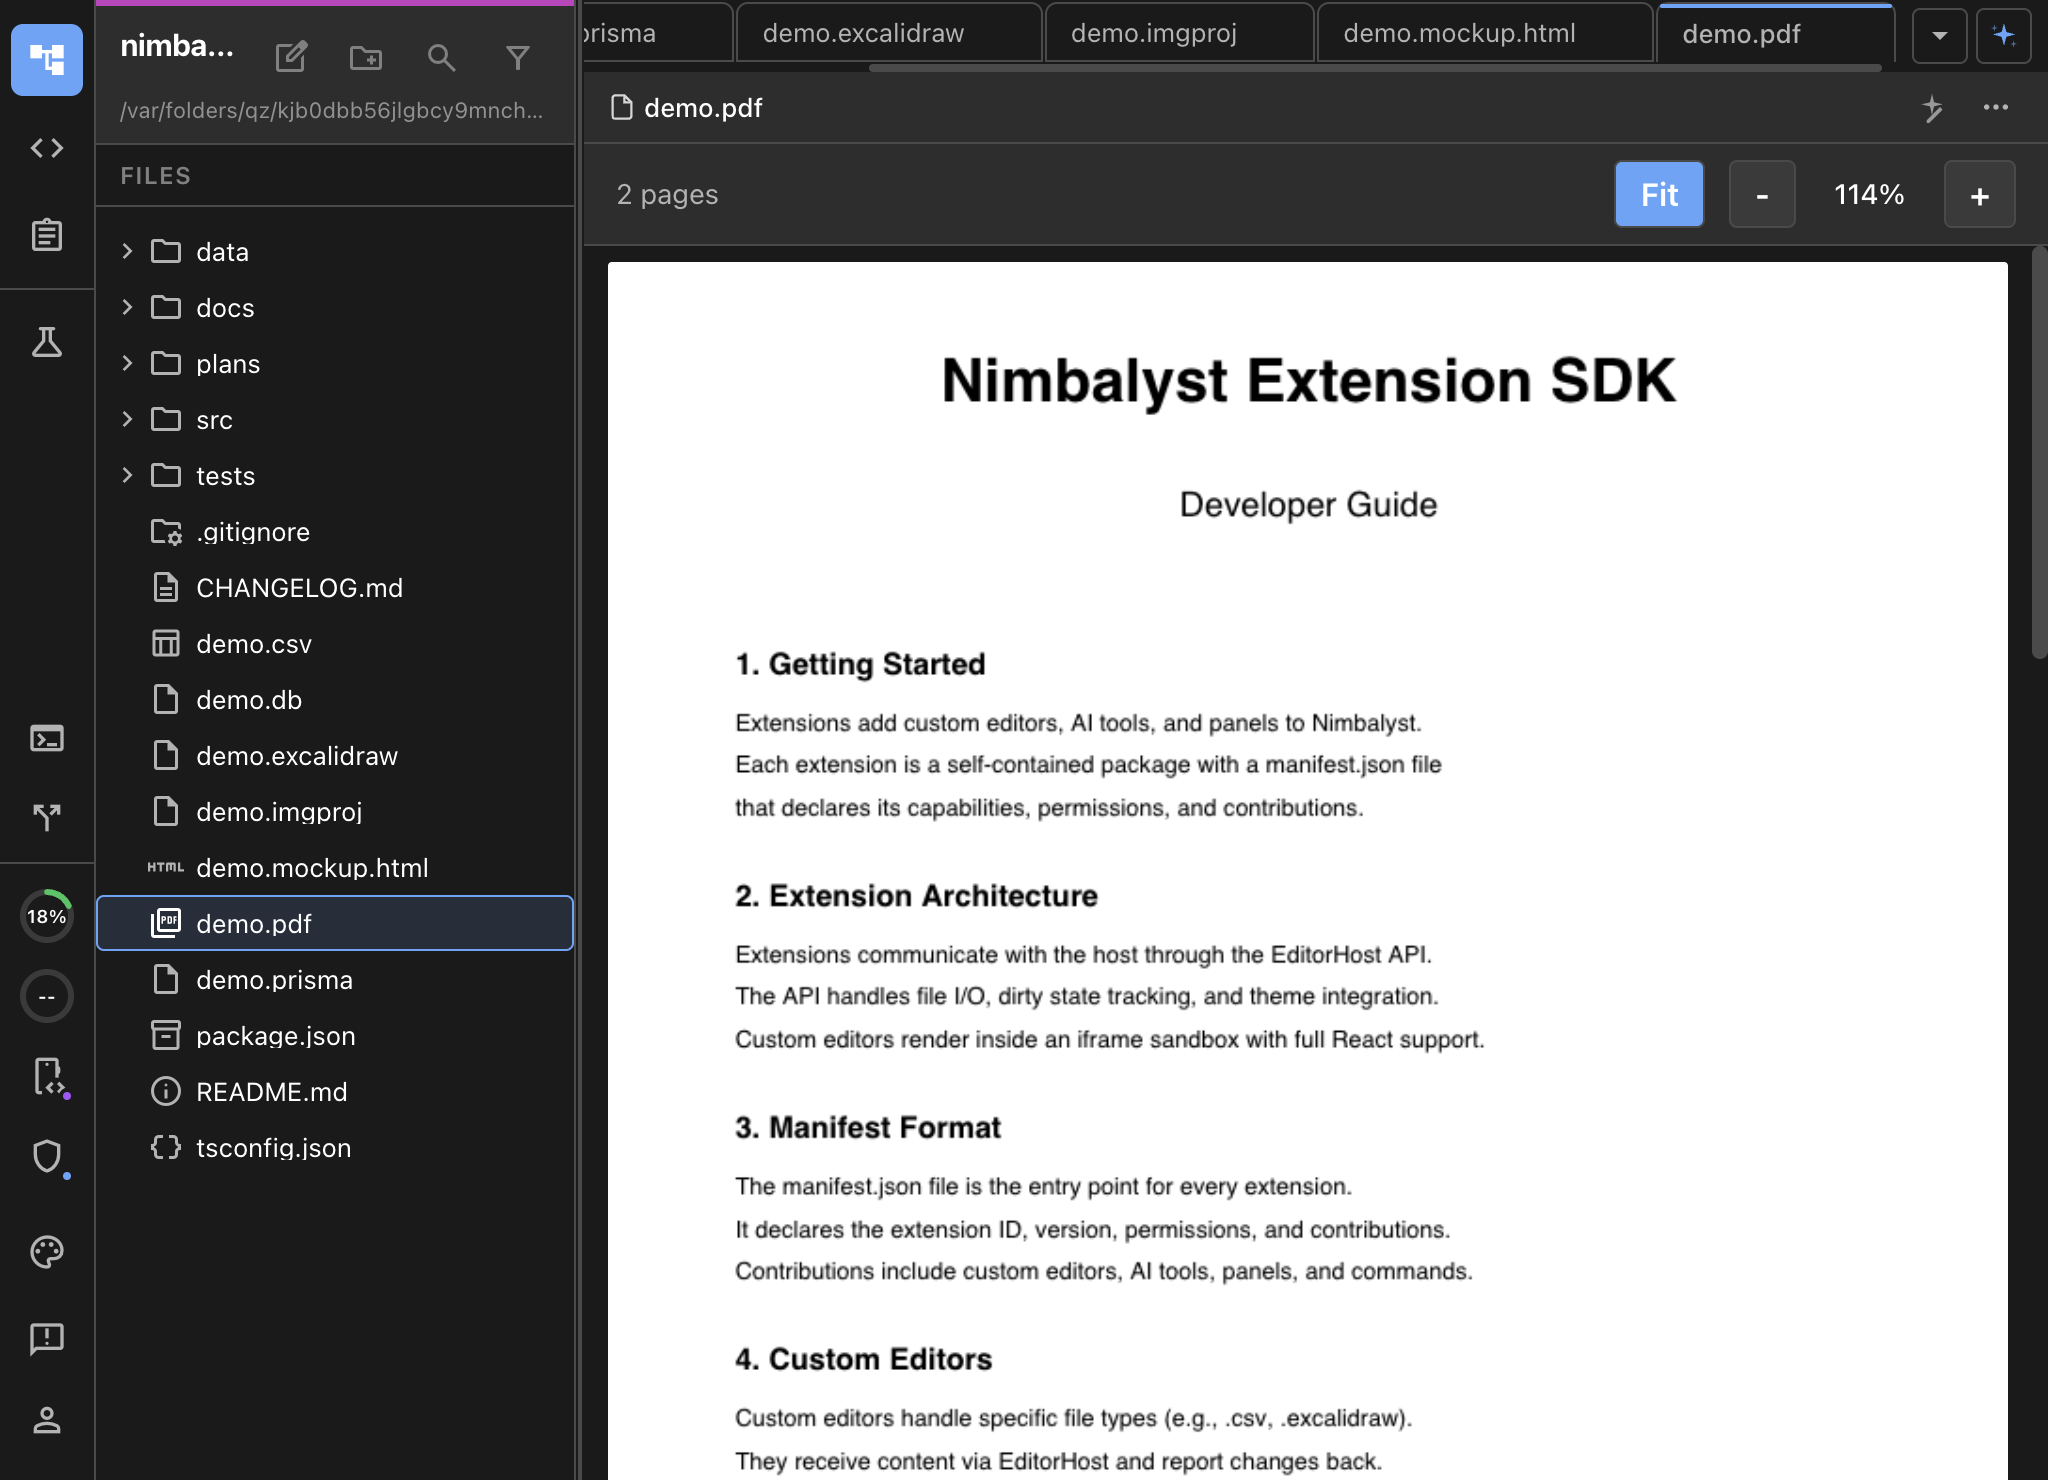Viewport: 2048px width, 1480px height.
Task: Zoom in with the plus button
Action: point(1979,194)
